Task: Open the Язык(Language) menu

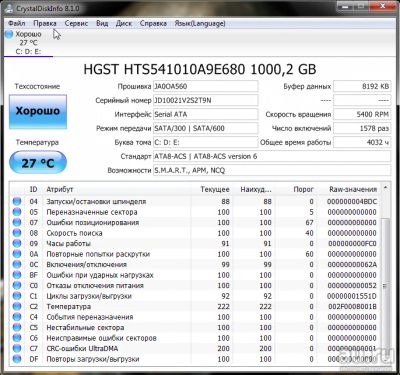Action: 200,23
